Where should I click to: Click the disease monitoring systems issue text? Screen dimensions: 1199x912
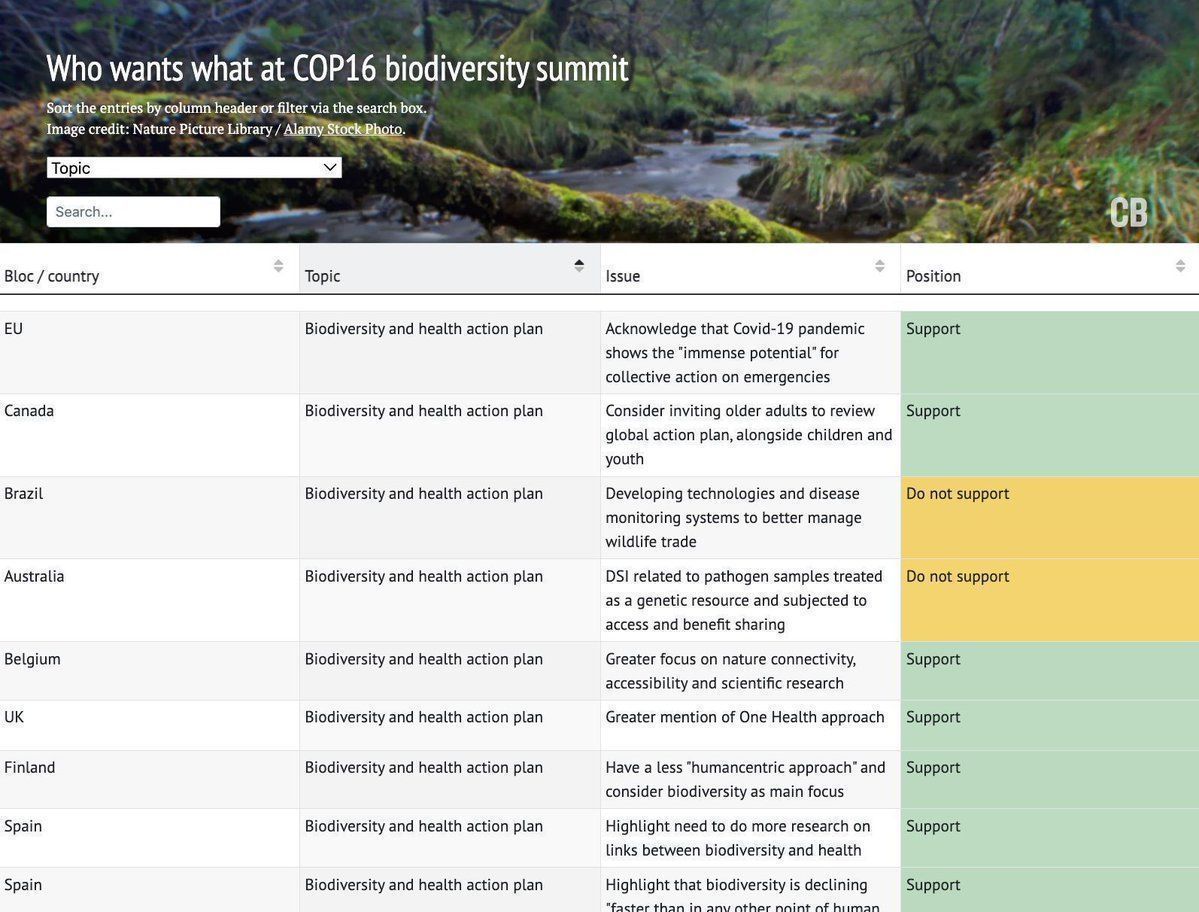[x=733, y=518]
